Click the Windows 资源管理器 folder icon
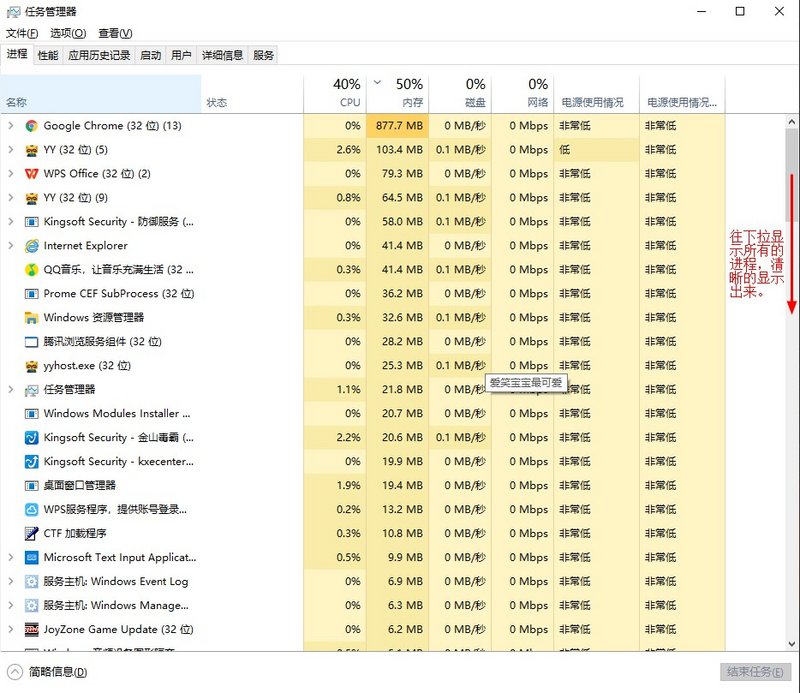This screenshot has height=693, width=800. pyautogui.click(x=32, y=318)
